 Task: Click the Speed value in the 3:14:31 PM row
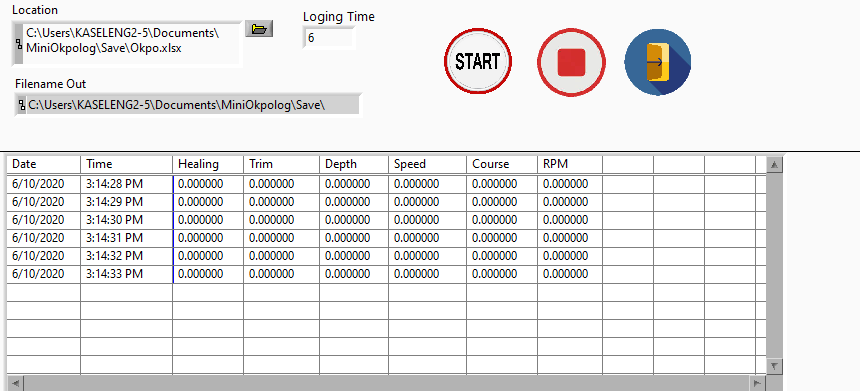point(428,238)
